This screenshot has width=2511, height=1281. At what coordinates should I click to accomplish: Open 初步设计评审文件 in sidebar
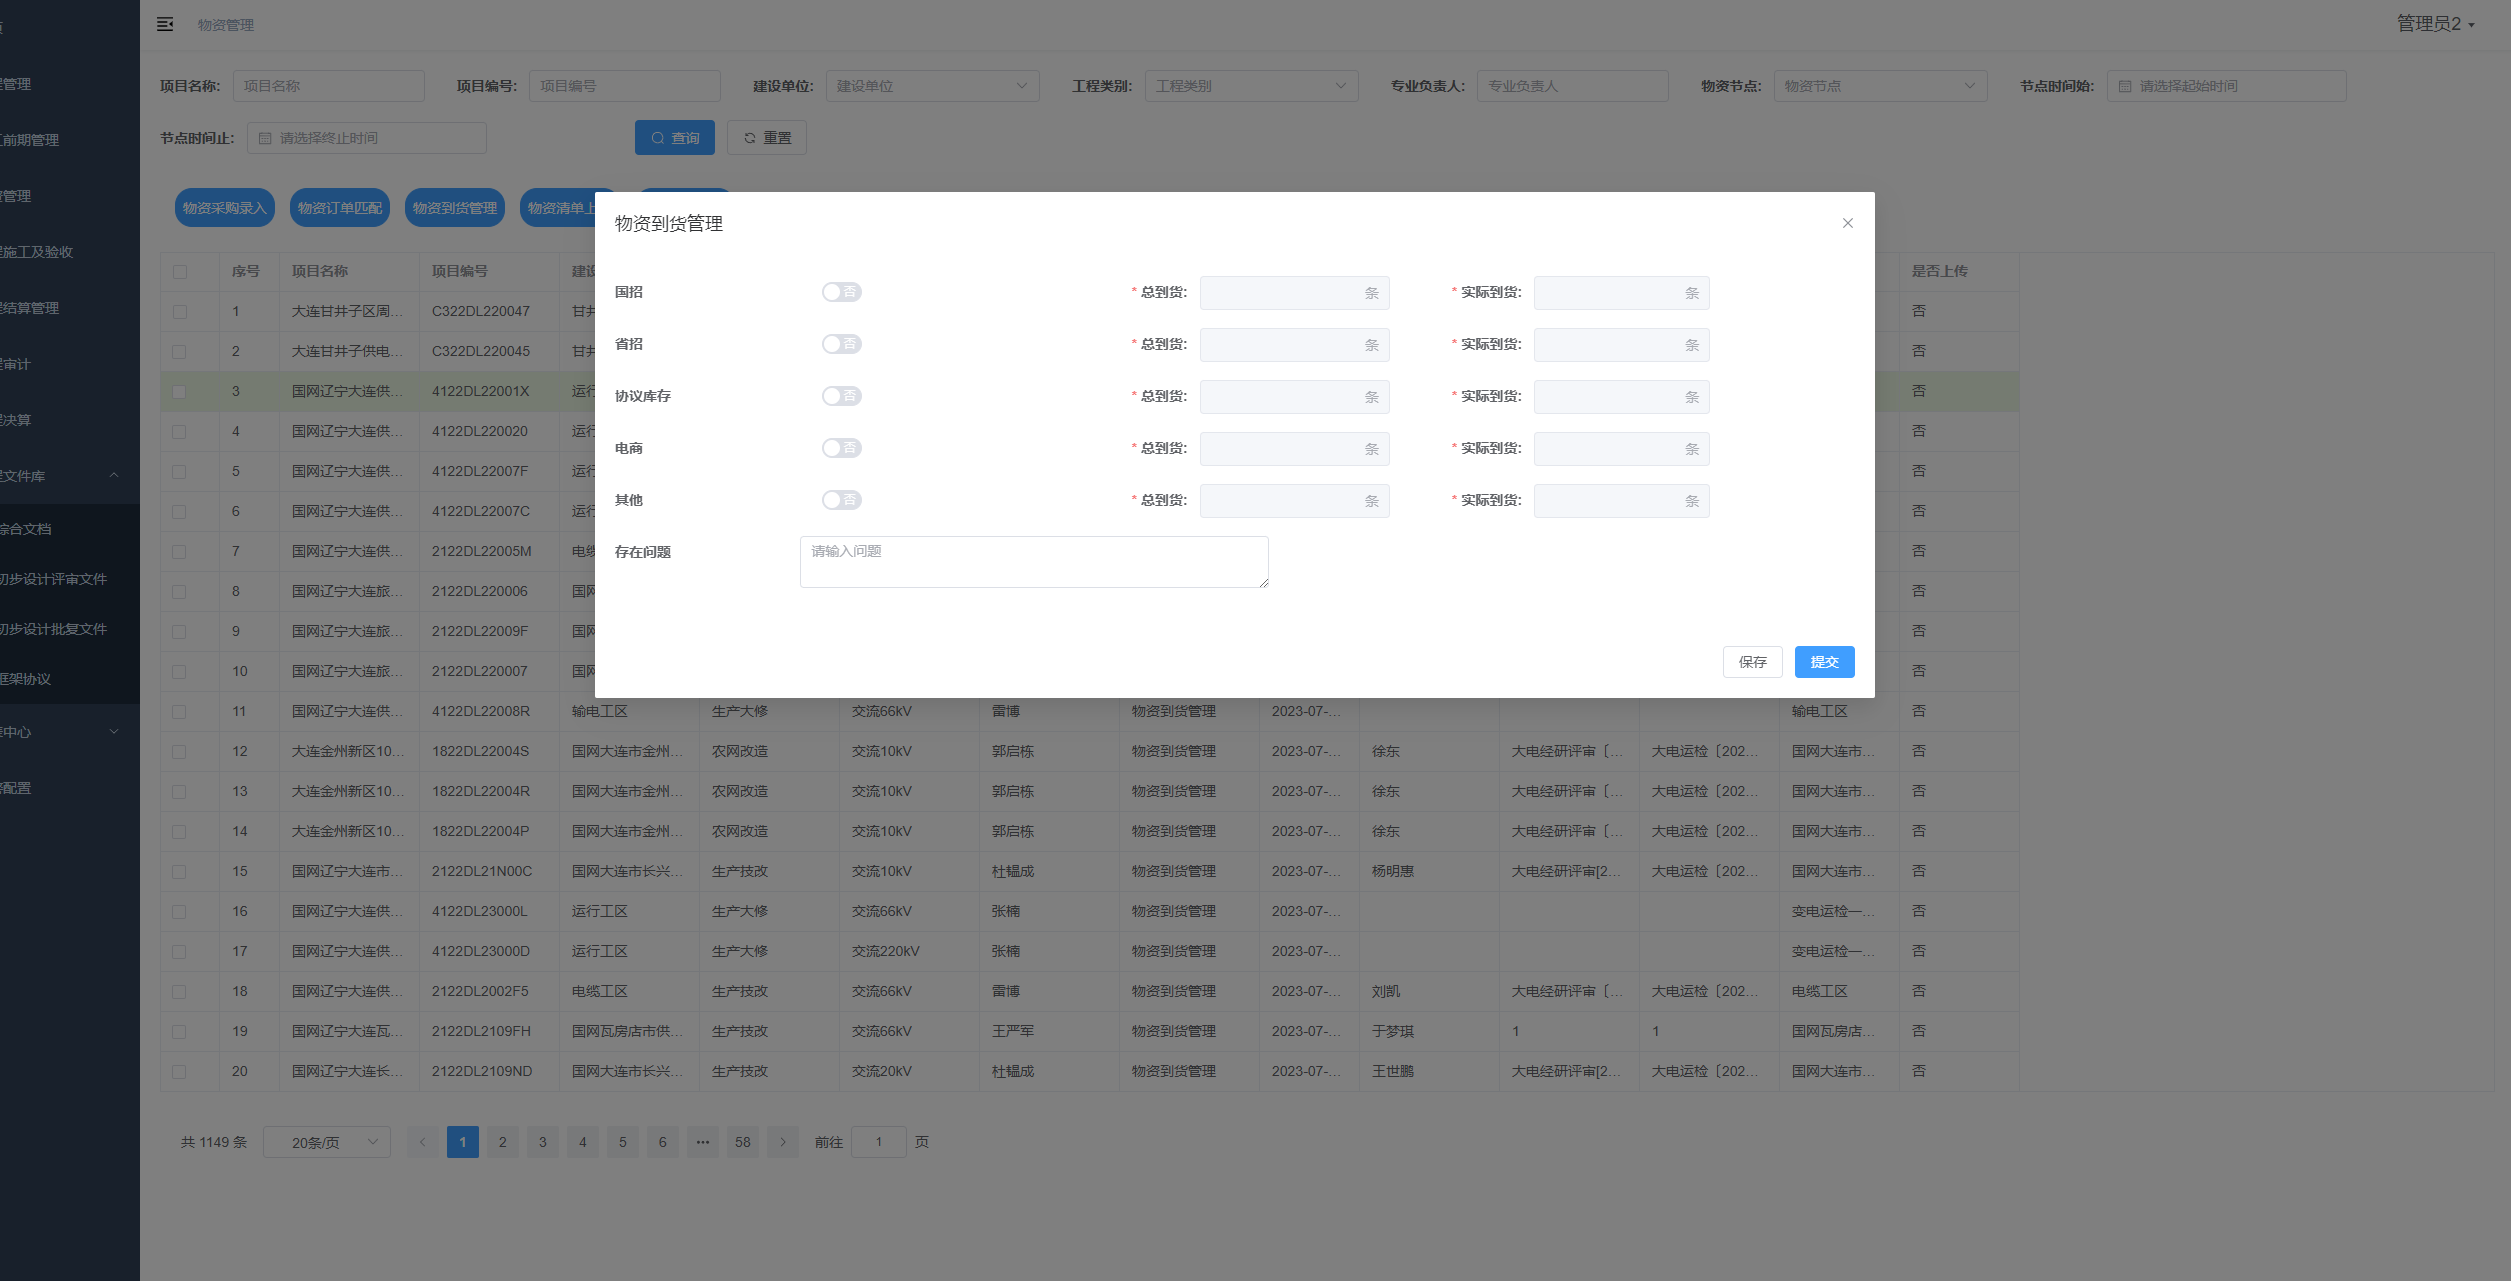pos(70,579)
